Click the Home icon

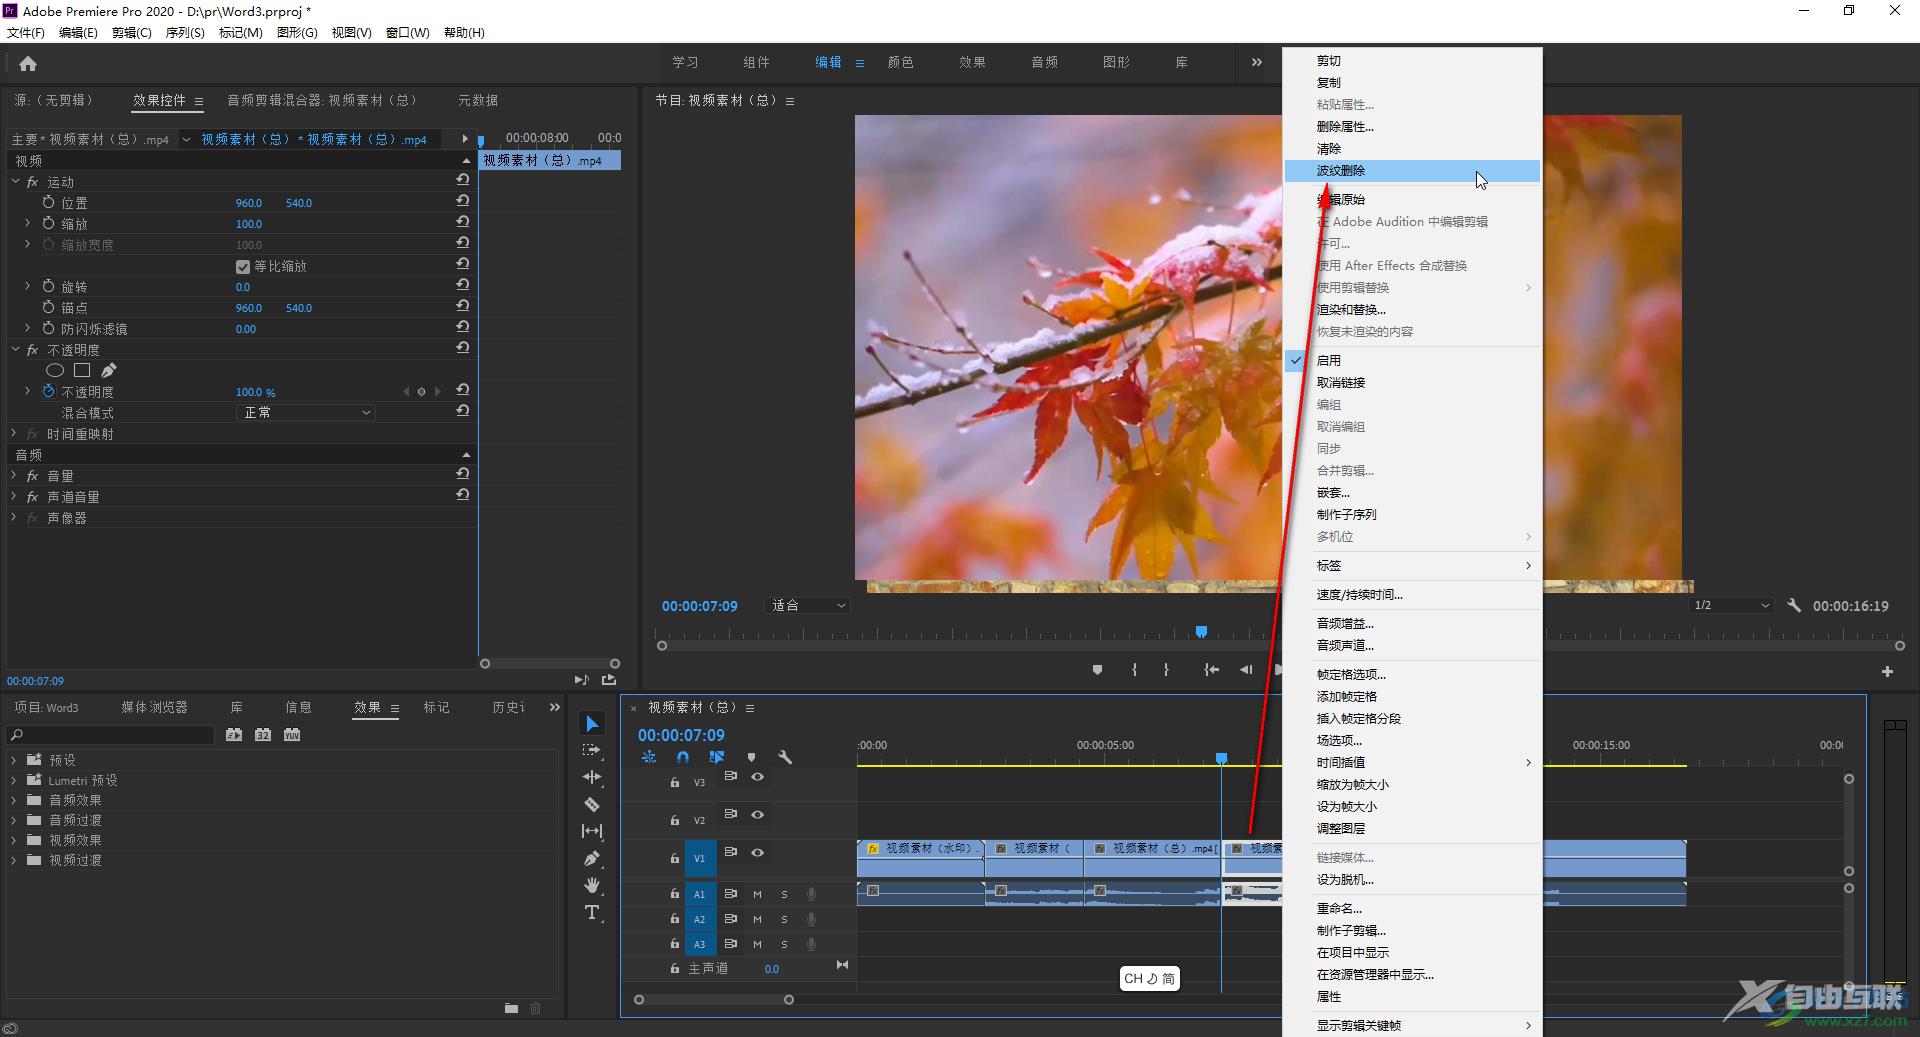[28, 64]
